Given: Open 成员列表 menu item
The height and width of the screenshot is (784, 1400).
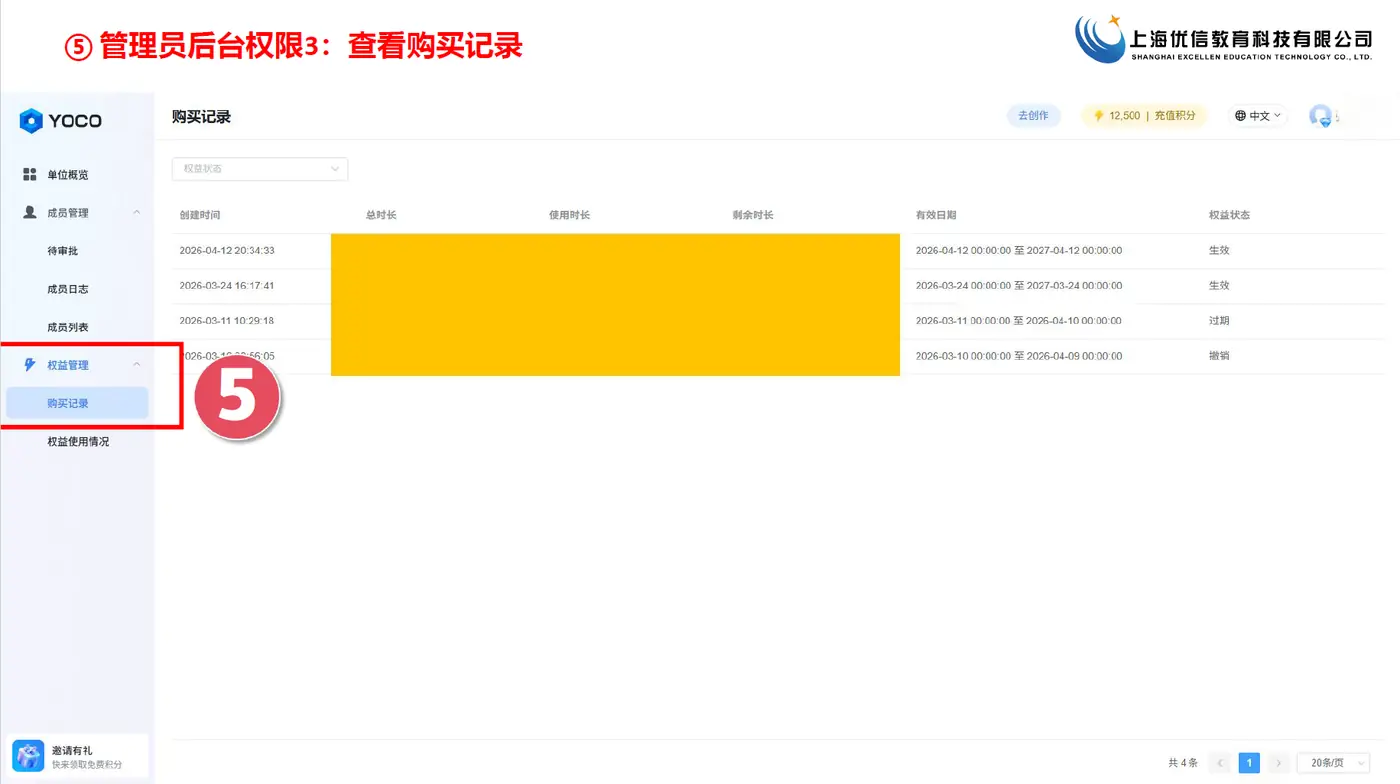Looking at the screenshot, I should [68, 327].
